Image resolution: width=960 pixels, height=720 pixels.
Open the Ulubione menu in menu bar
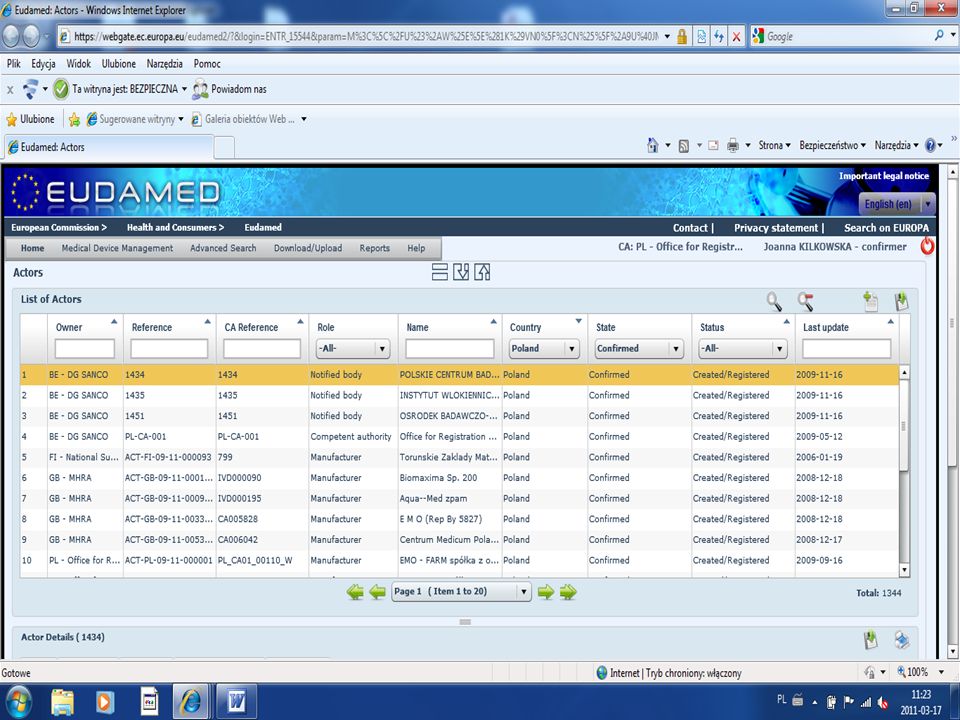pos(119,64)
